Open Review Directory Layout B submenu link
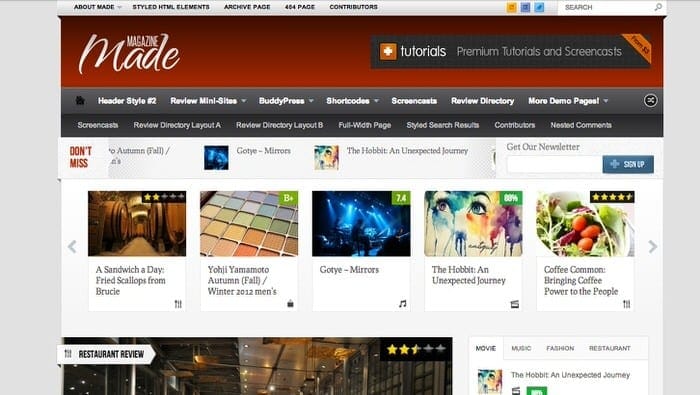Viewport: 700px width, 395px height. (x=279, y=125)
